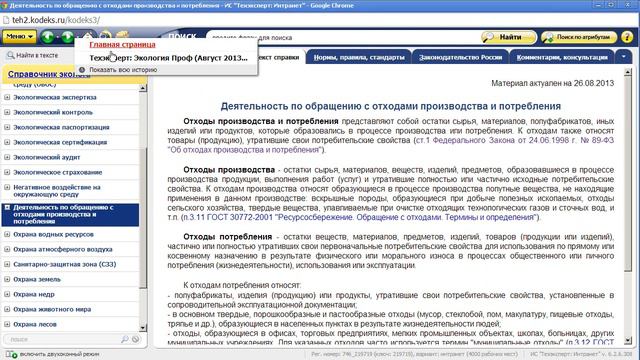Viewport: 640px width, 360px height.
Task: Click the document title Деятельность по обращению с отходами
Action: 391,106
